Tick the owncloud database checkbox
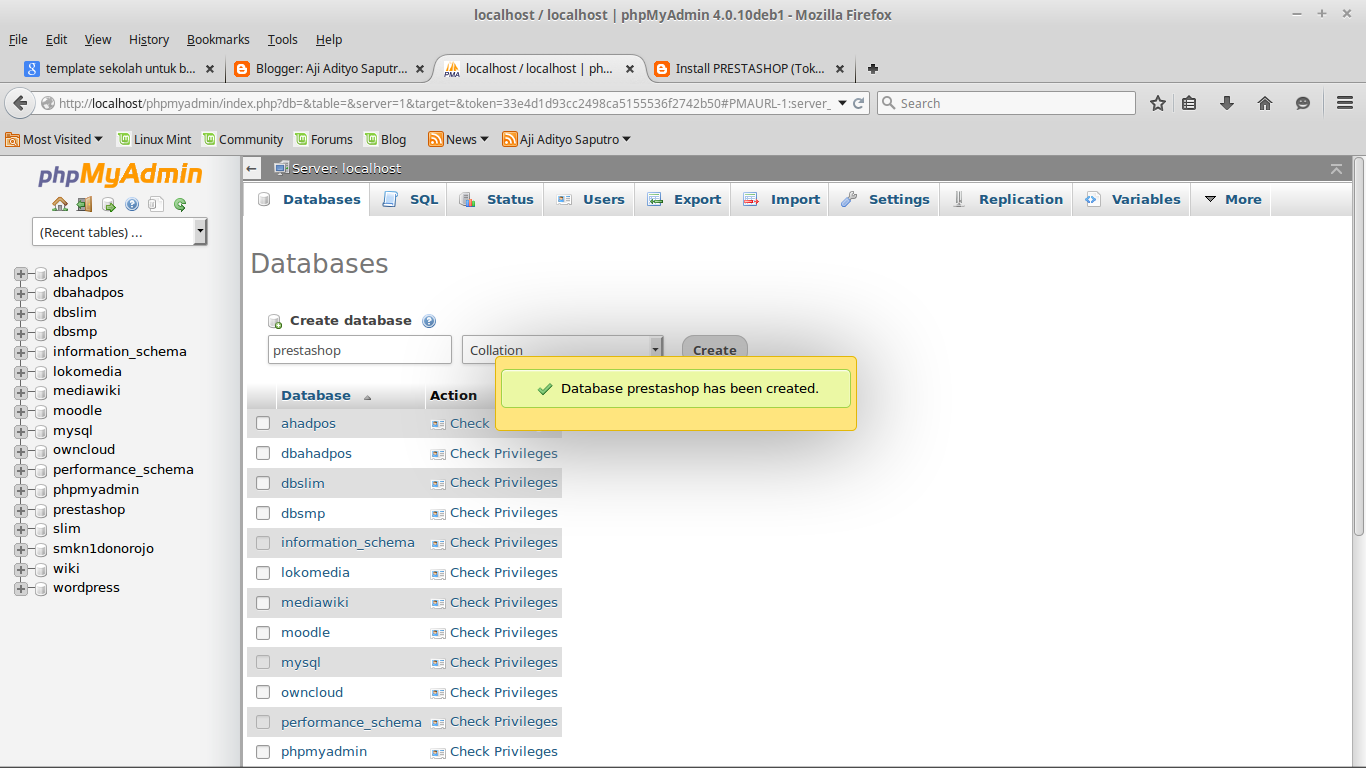Image resolution: width=1366 pixels, height=768 pixels. tap(263, 692)
